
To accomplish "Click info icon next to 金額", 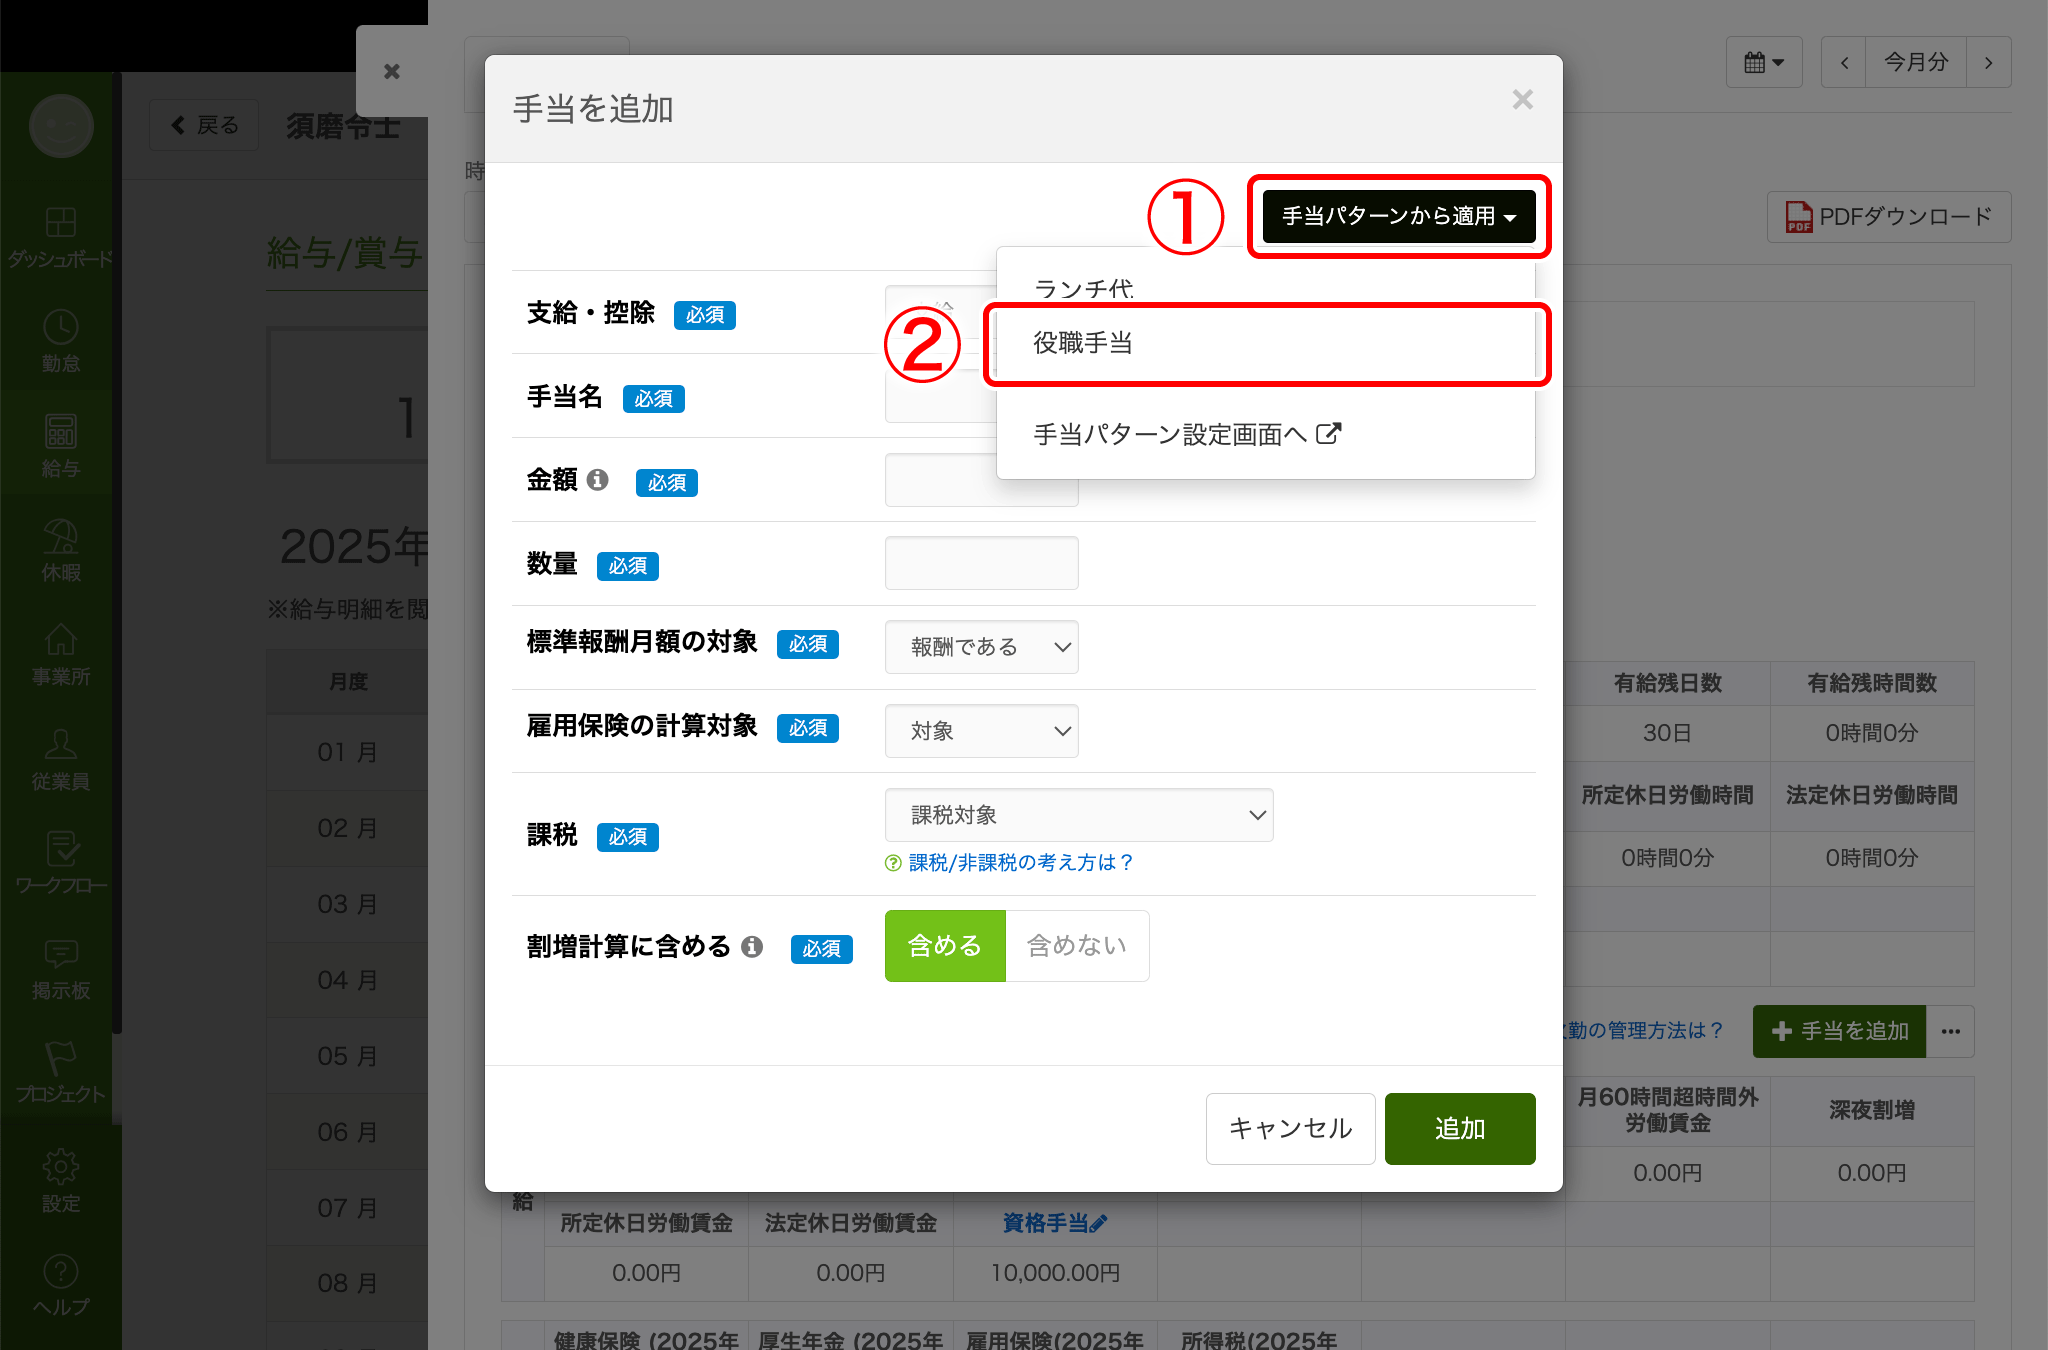I will pyautogui.click(x=598, y=480).
